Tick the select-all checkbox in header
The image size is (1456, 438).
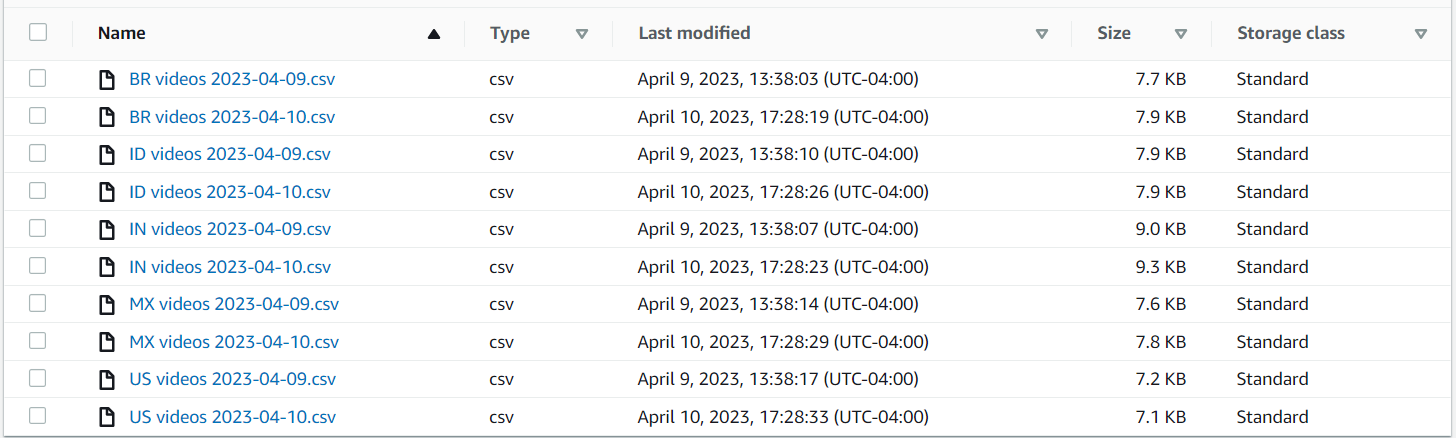(38, 33)
